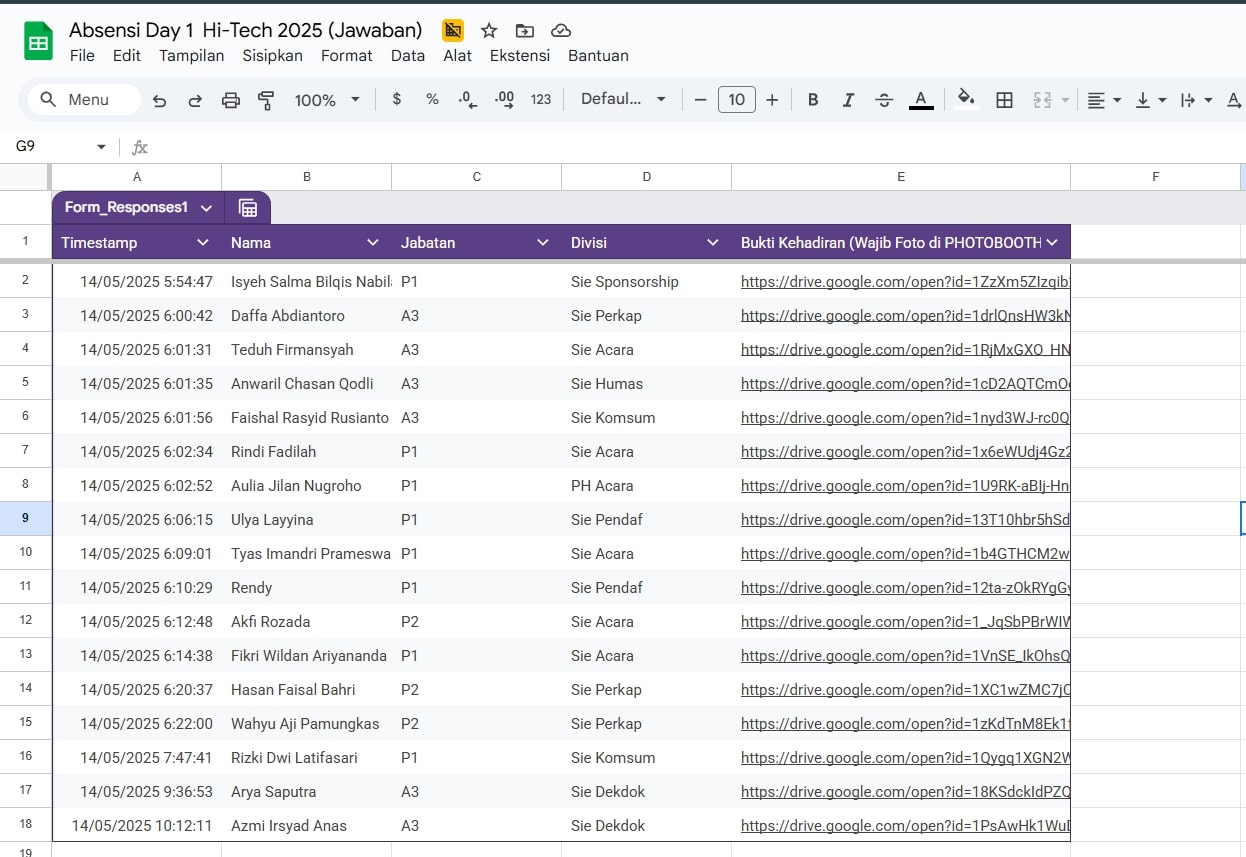
Task: Click the document title text
Action: click(x=246, y=30)
